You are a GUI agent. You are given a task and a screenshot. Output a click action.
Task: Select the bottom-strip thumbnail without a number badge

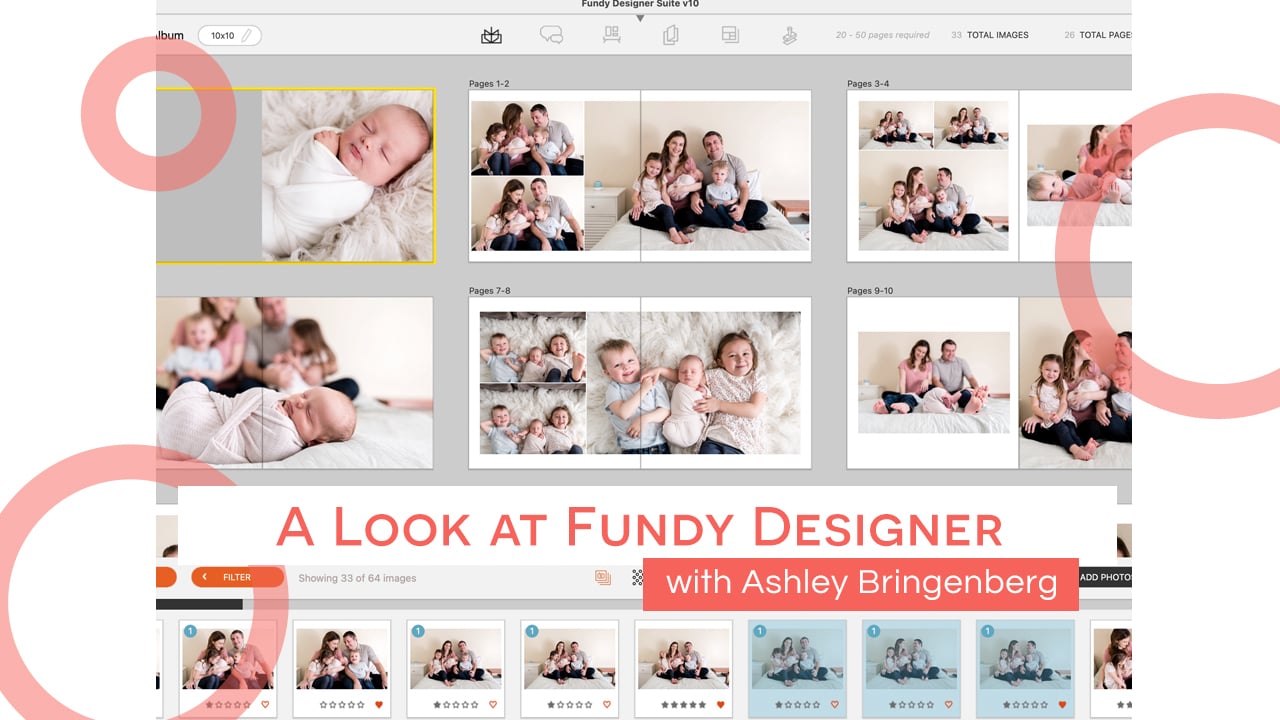[342, 668]
